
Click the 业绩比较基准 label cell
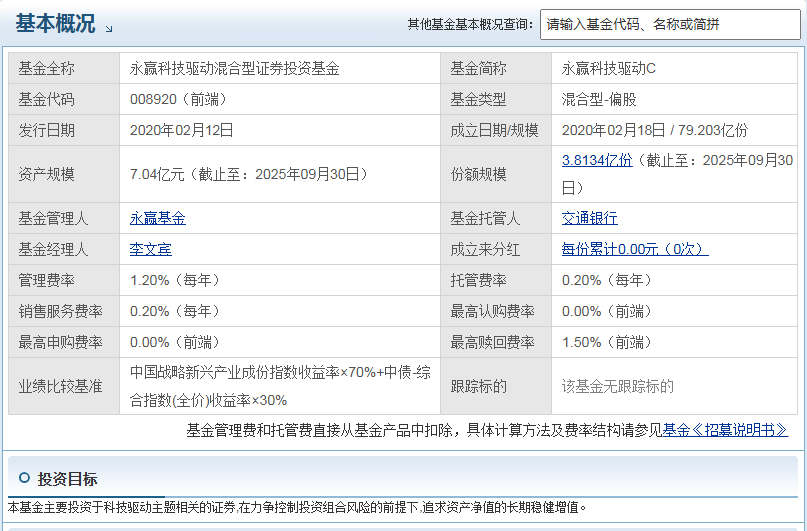[x=64, y=386]
